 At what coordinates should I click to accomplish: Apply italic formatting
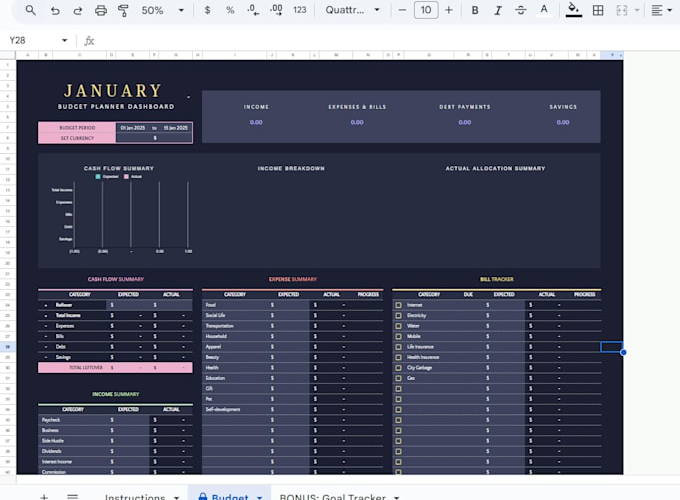coord(499,10)
